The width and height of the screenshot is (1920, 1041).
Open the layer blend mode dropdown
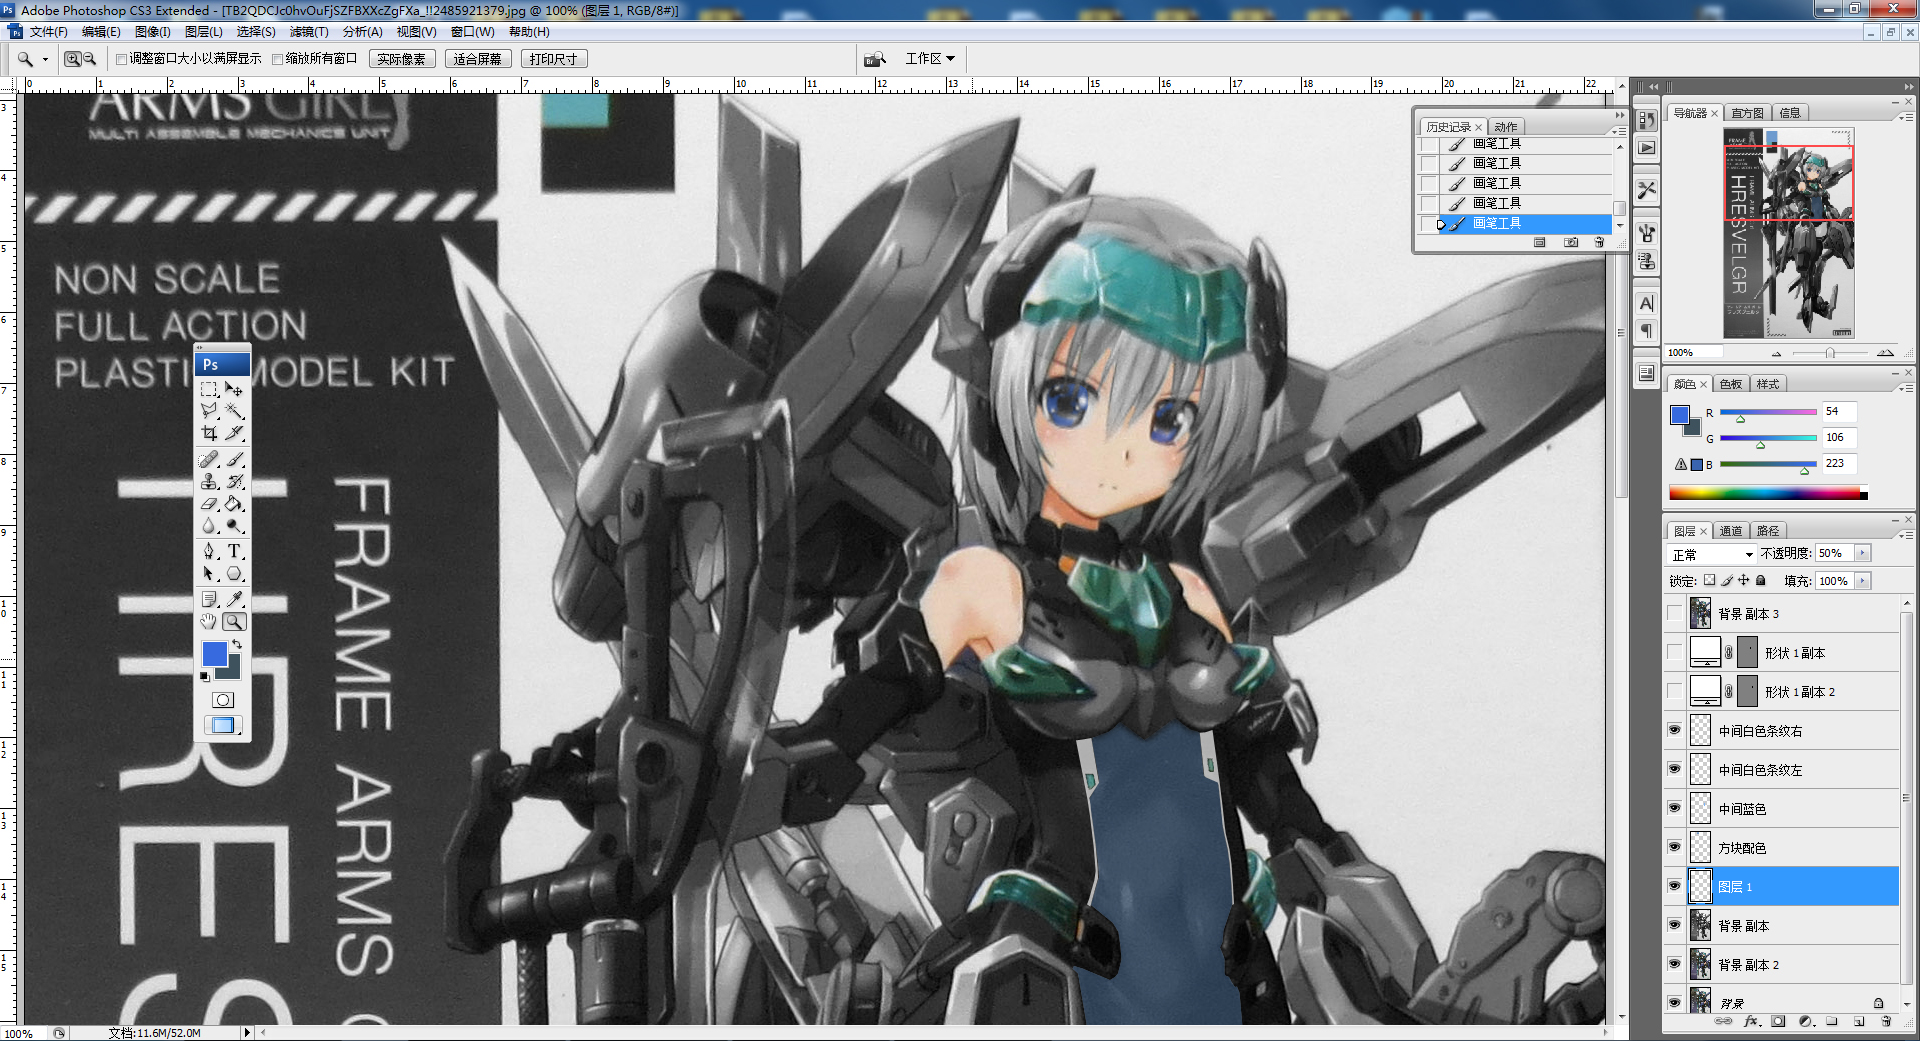point(1713,554)
